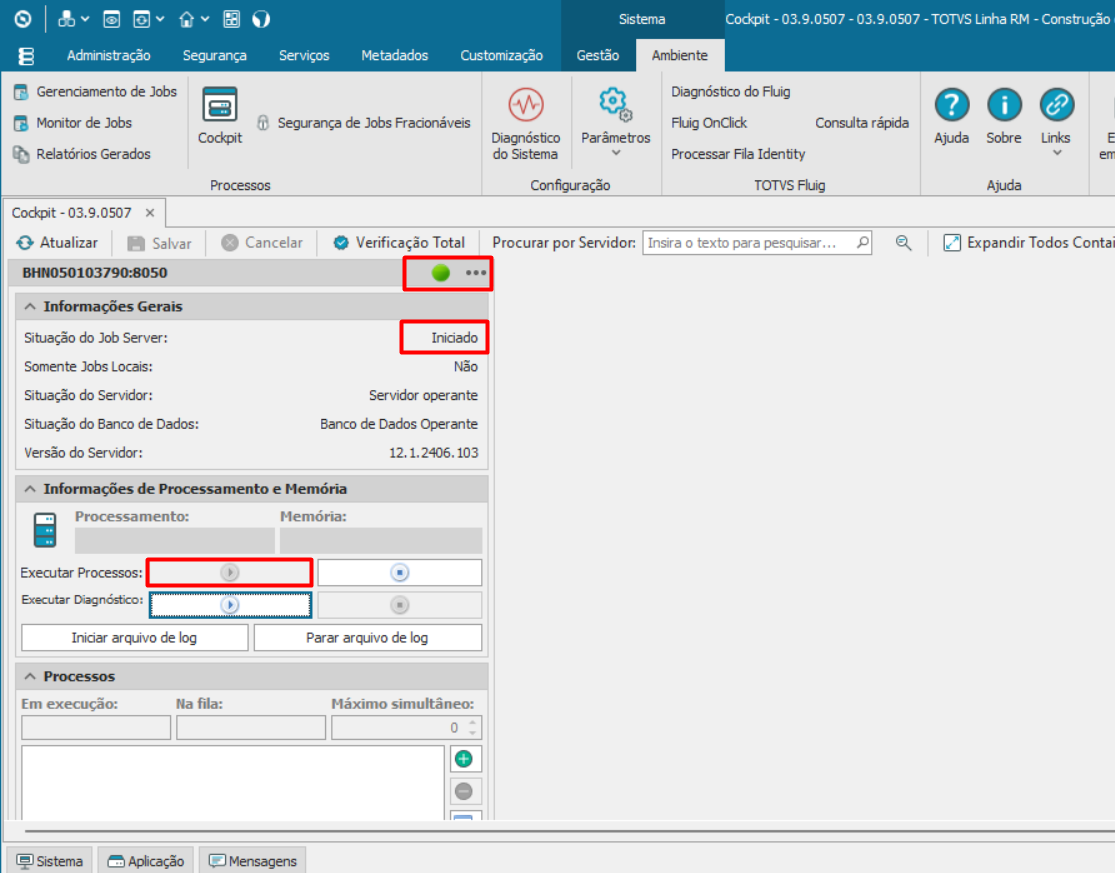This screenshot has height=873, width=1115.
Task: Open the Customização ribbon tab
Action: (501, 55)
